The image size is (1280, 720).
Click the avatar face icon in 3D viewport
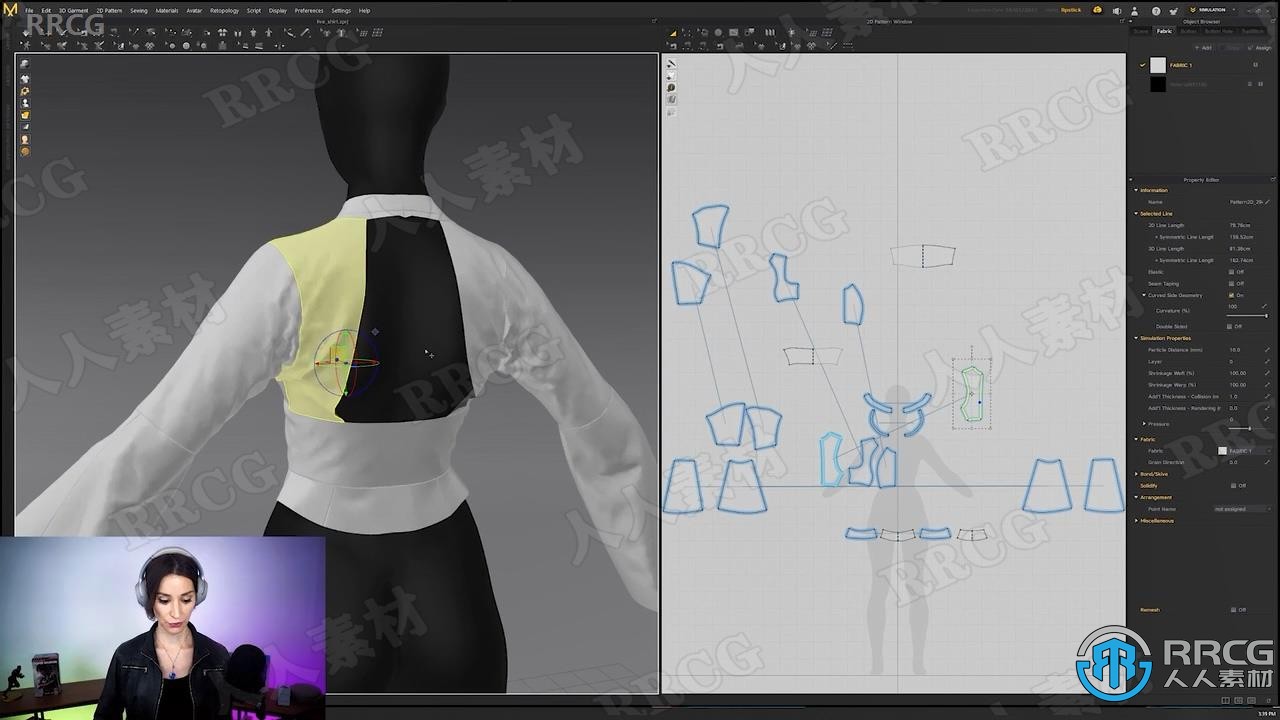(x=25, y=139)
